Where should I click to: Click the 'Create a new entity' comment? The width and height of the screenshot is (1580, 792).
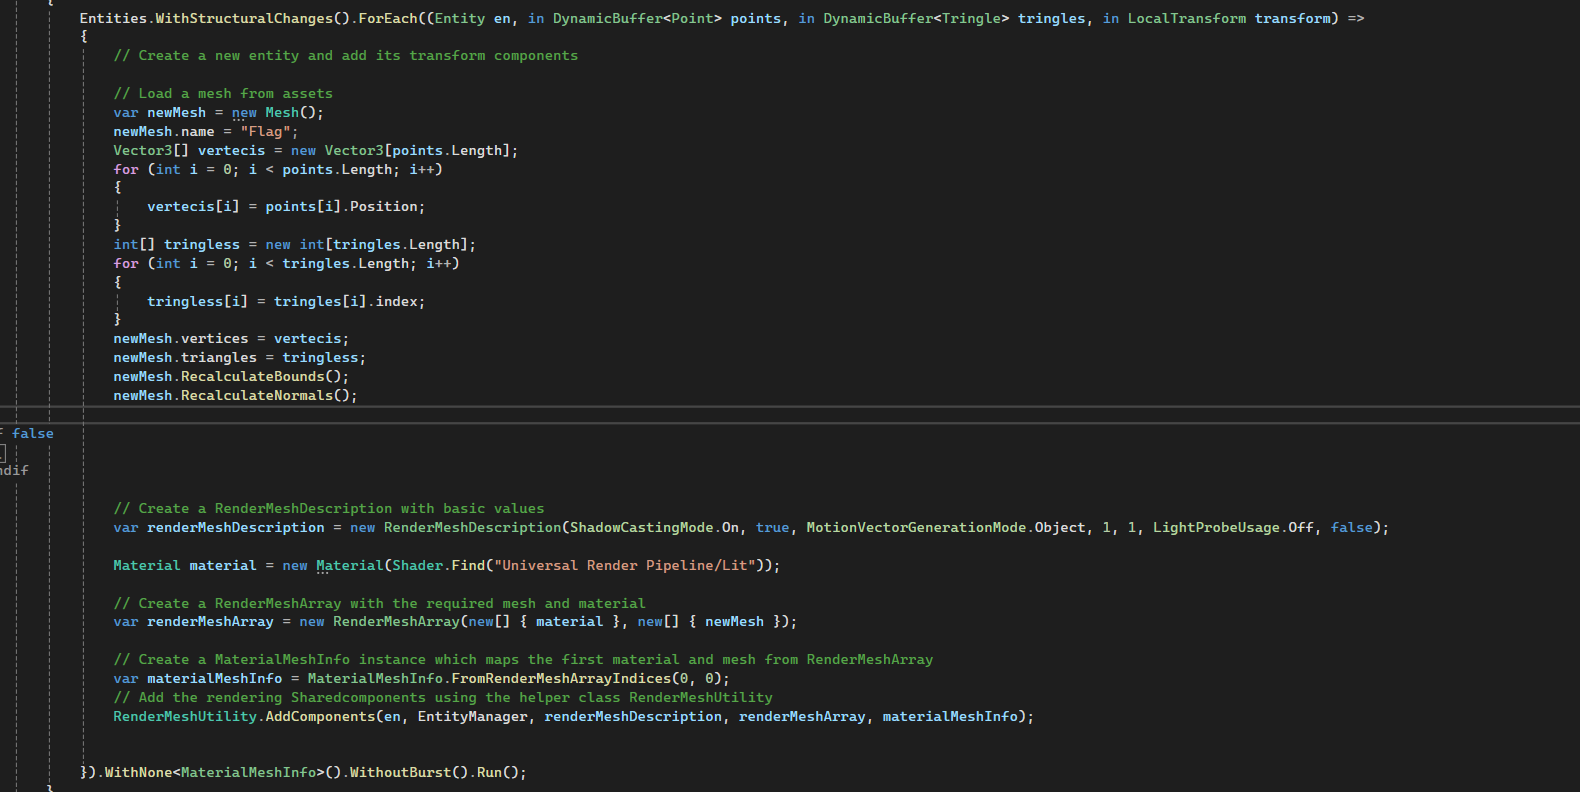coord(346,56)
